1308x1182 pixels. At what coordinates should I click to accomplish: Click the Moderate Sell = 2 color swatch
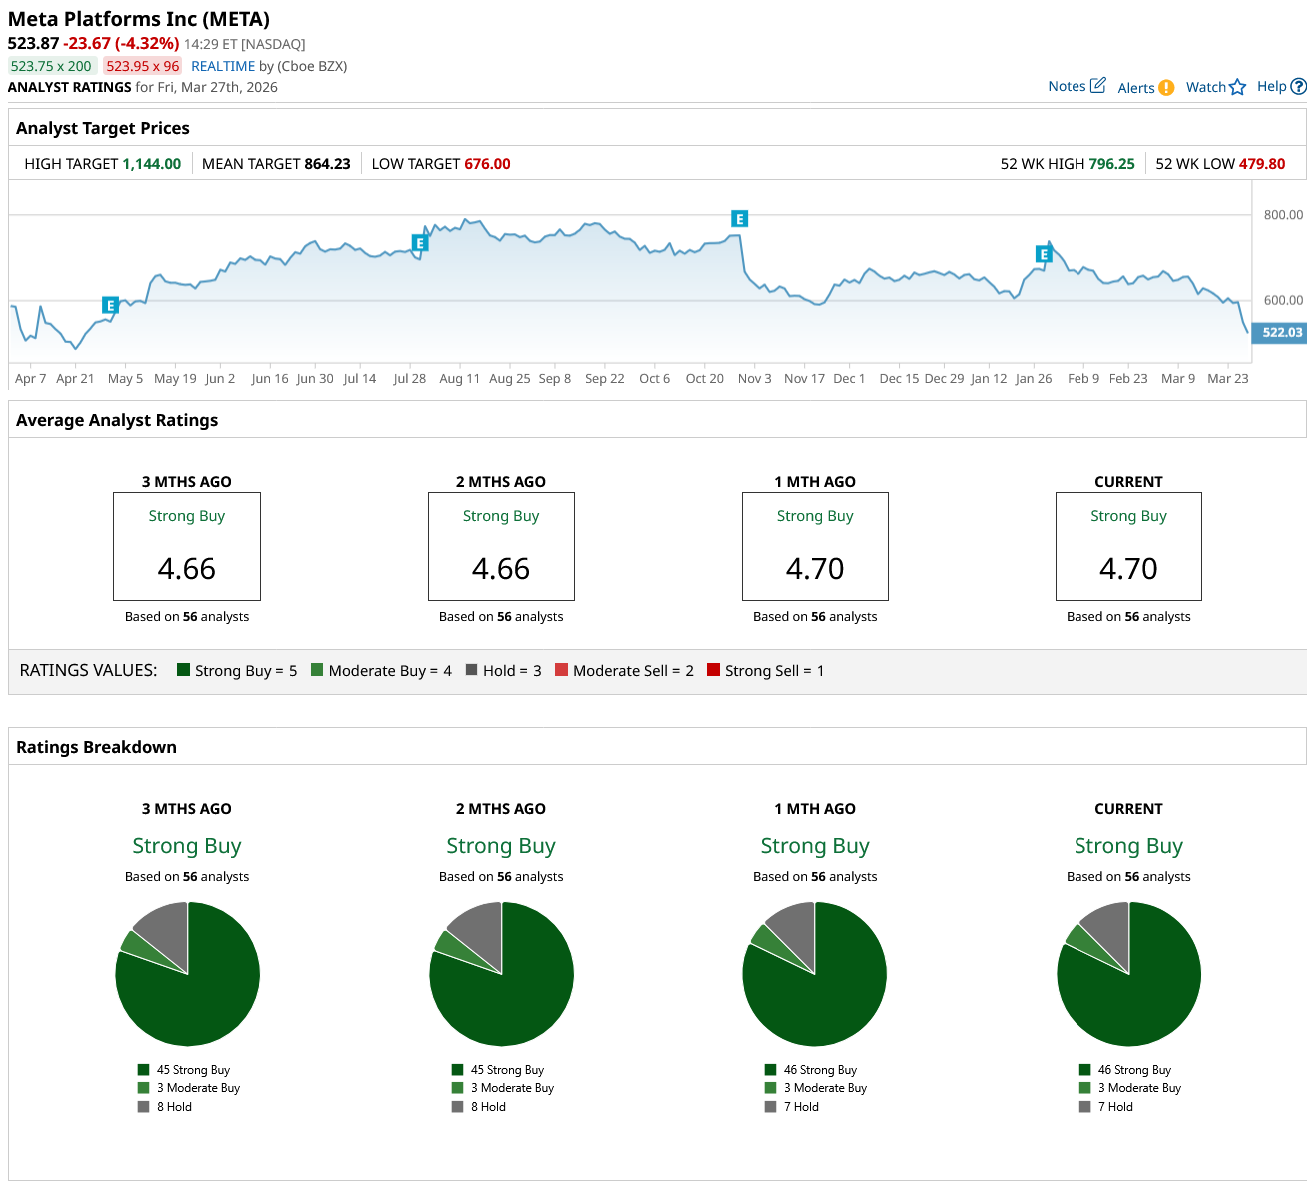[562, 670]
